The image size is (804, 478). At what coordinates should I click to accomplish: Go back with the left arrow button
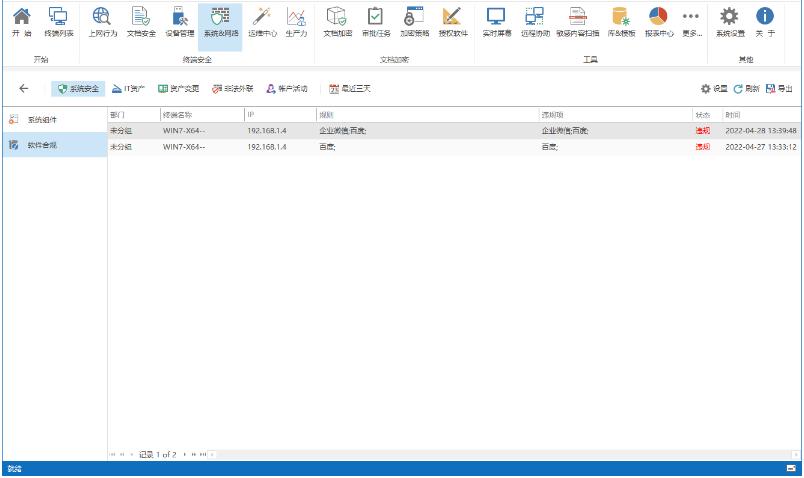(x=24, y=89)
